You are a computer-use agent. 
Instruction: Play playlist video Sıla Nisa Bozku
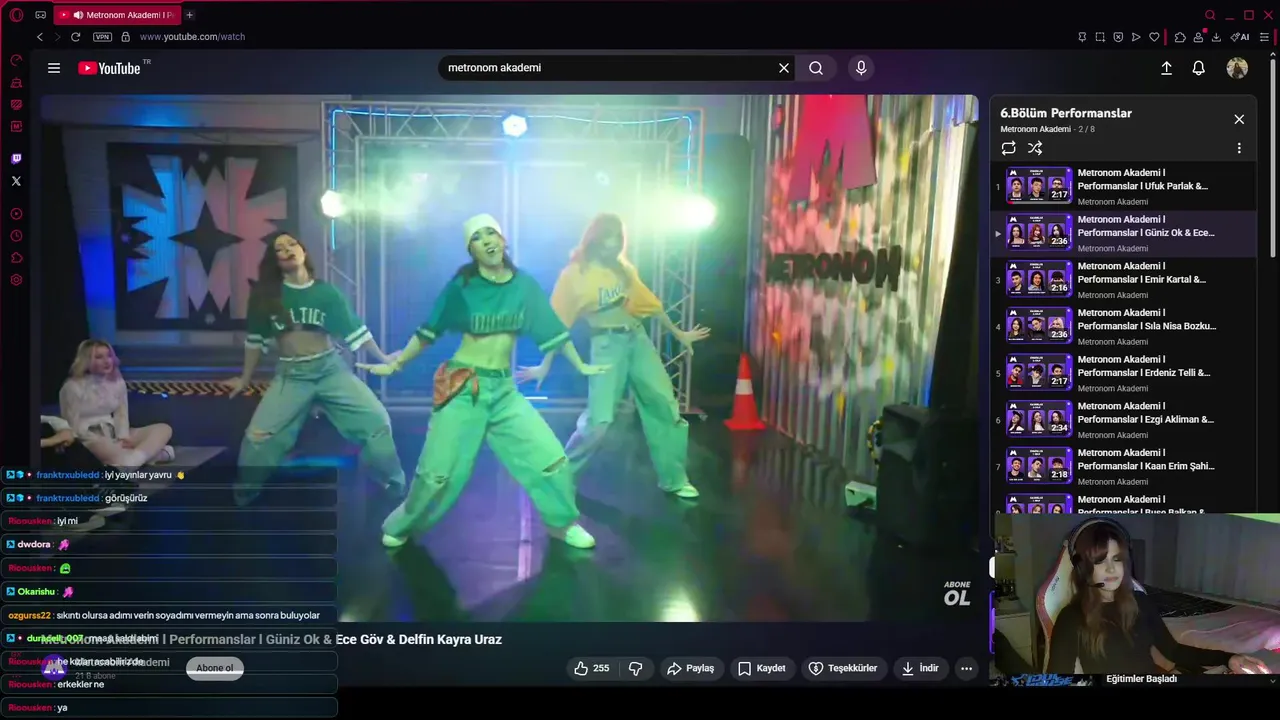click(1123, 326)
